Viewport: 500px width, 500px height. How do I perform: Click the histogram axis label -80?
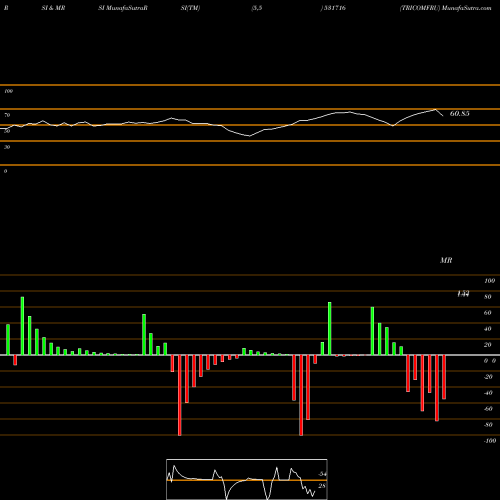(488, 425)
